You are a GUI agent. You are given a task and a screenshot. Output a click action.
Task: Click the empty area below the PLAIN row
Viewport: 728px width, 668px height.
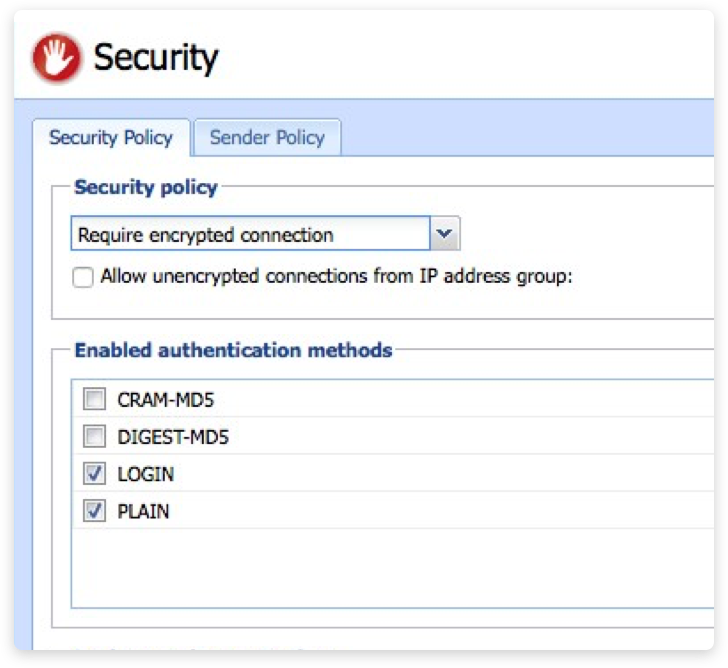[390, 567]
